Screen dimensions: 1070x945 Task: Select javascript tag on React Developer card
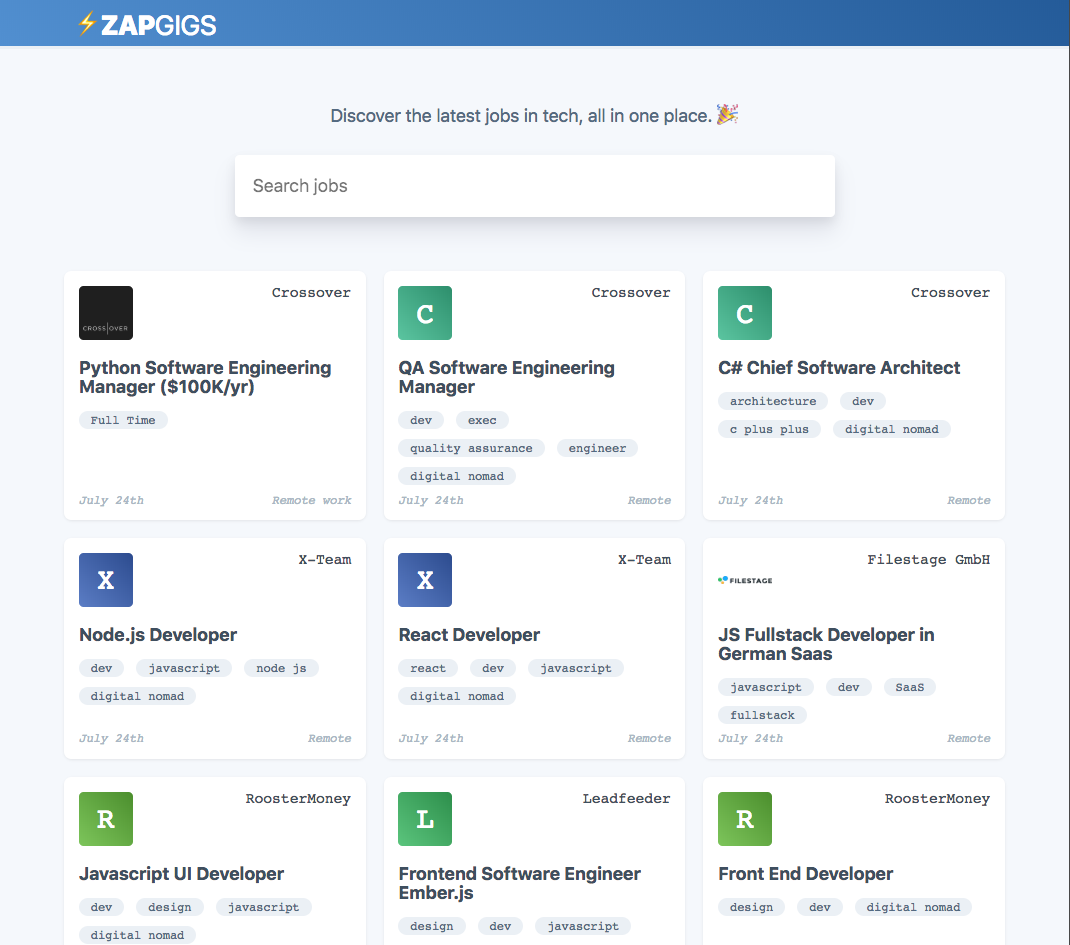tap(575, 668)
